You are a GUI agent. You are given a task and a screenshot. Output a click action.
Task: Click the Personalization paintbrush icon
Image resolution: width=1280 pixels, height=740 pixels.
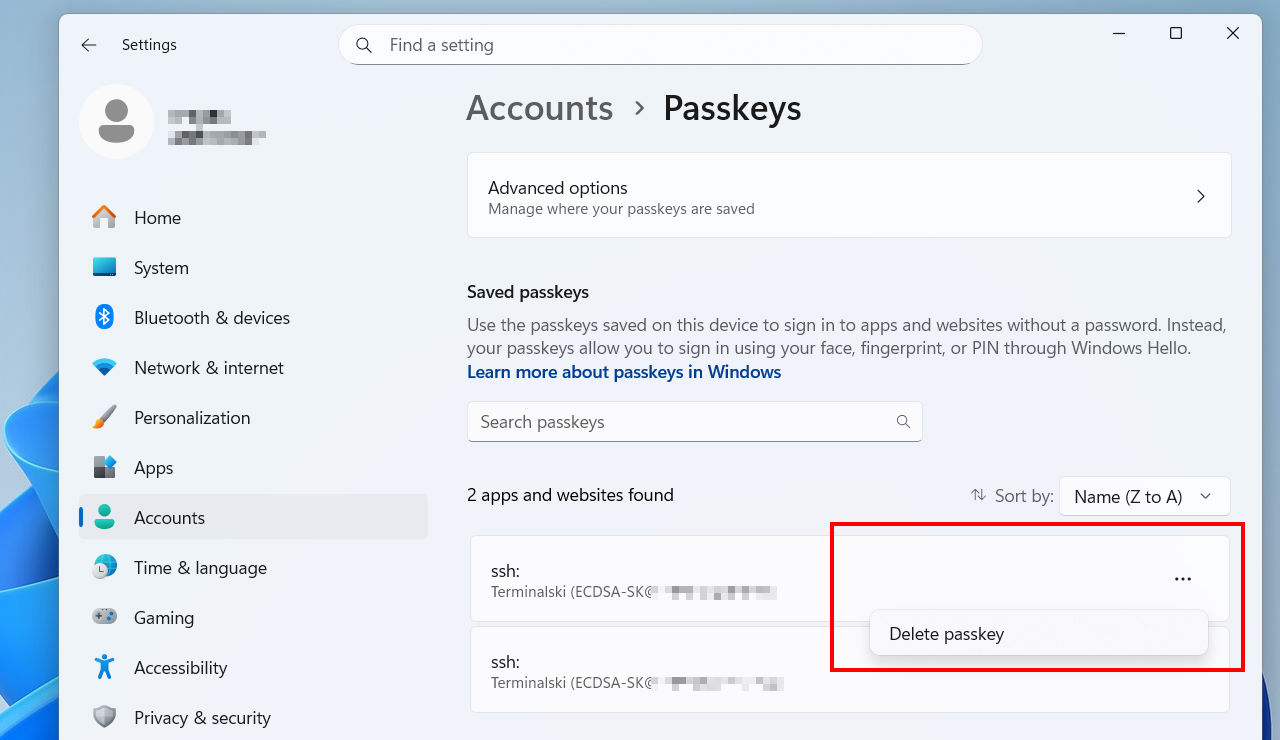[x=105, y=418]
